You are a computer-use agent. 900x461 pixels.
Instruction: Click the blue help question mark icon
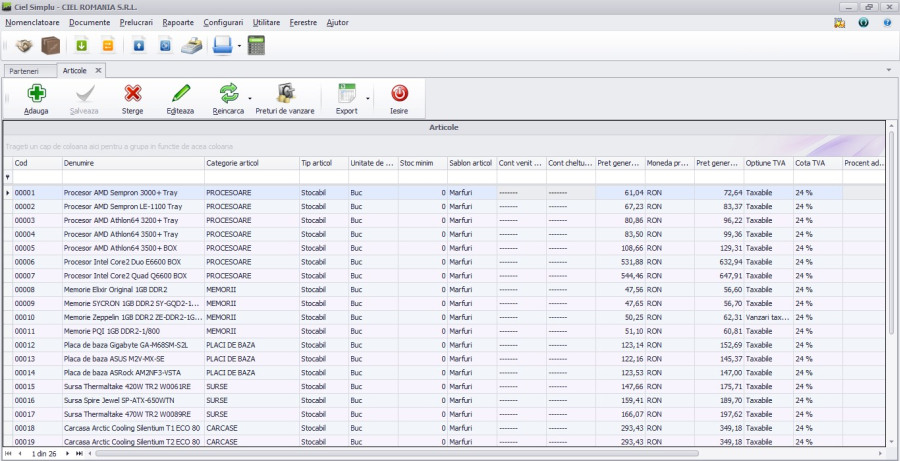click(x=886, y=22)
